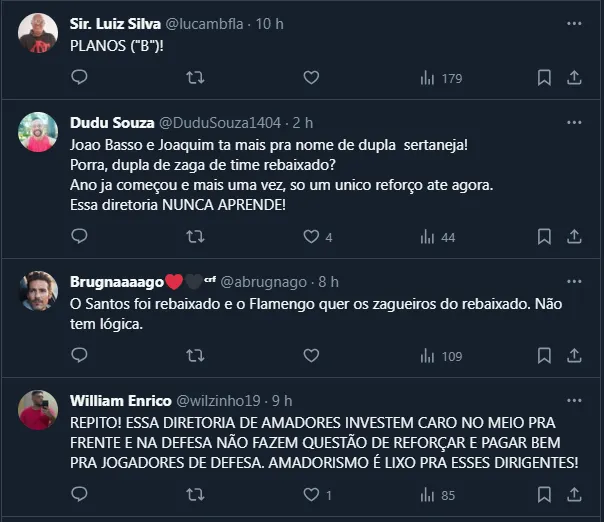Image resolution: width=604 pixels, height=522 pixels.
Task: Like Dudu Souza's tweet with 4 likes
Action: pos(311,237)
